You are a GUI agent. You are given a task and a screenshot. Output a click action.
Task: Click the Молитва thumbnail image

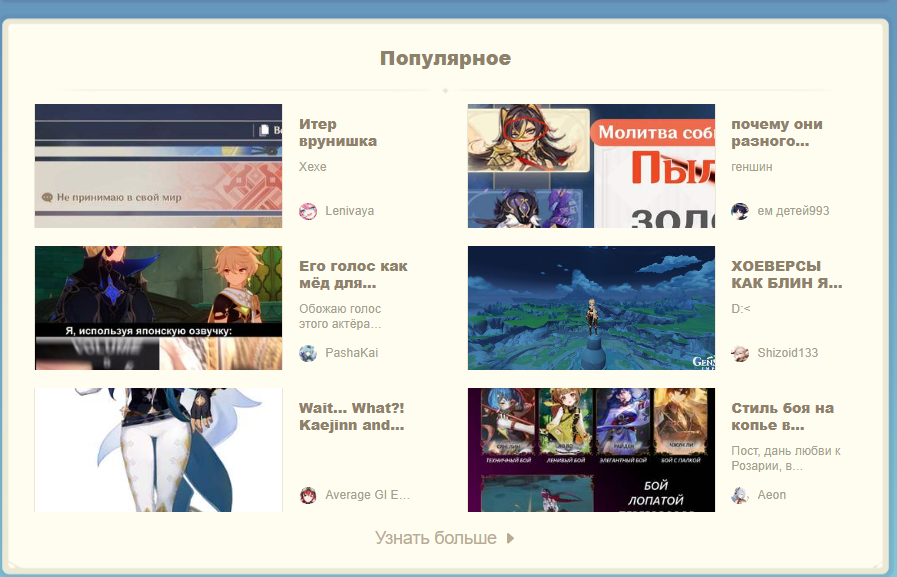coord(591,166)
